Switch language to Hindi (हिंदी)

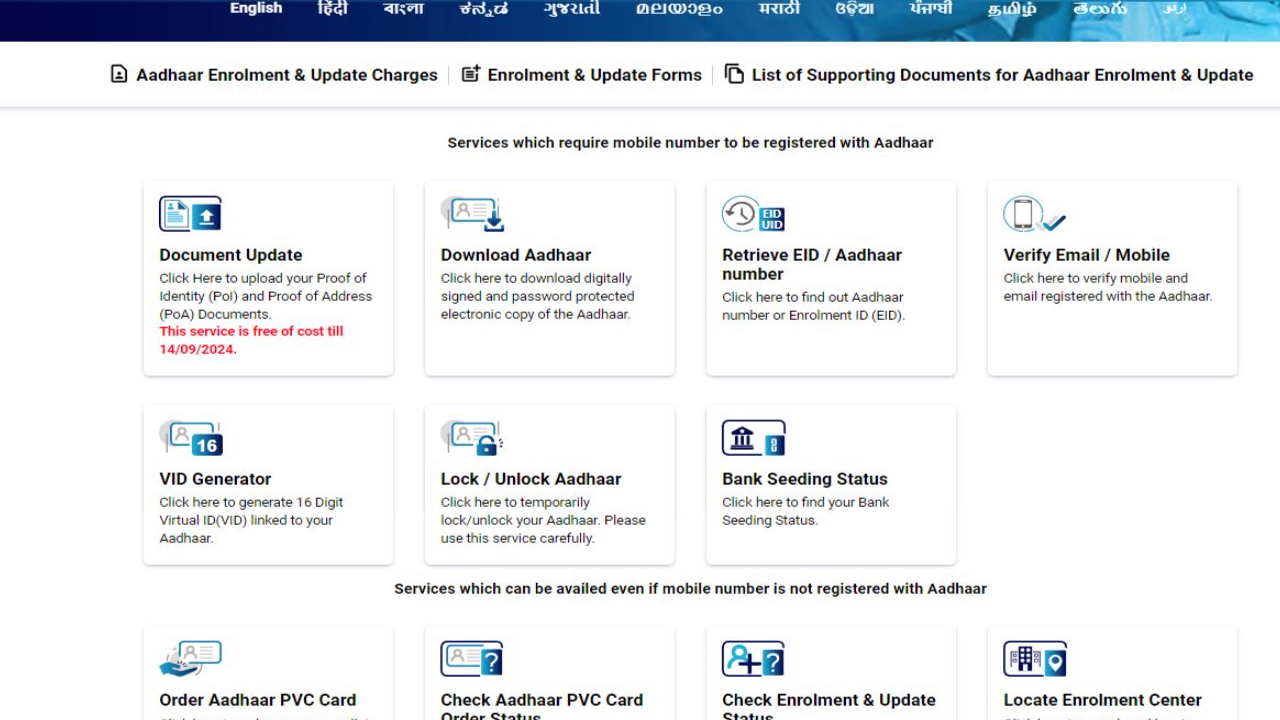333,8
